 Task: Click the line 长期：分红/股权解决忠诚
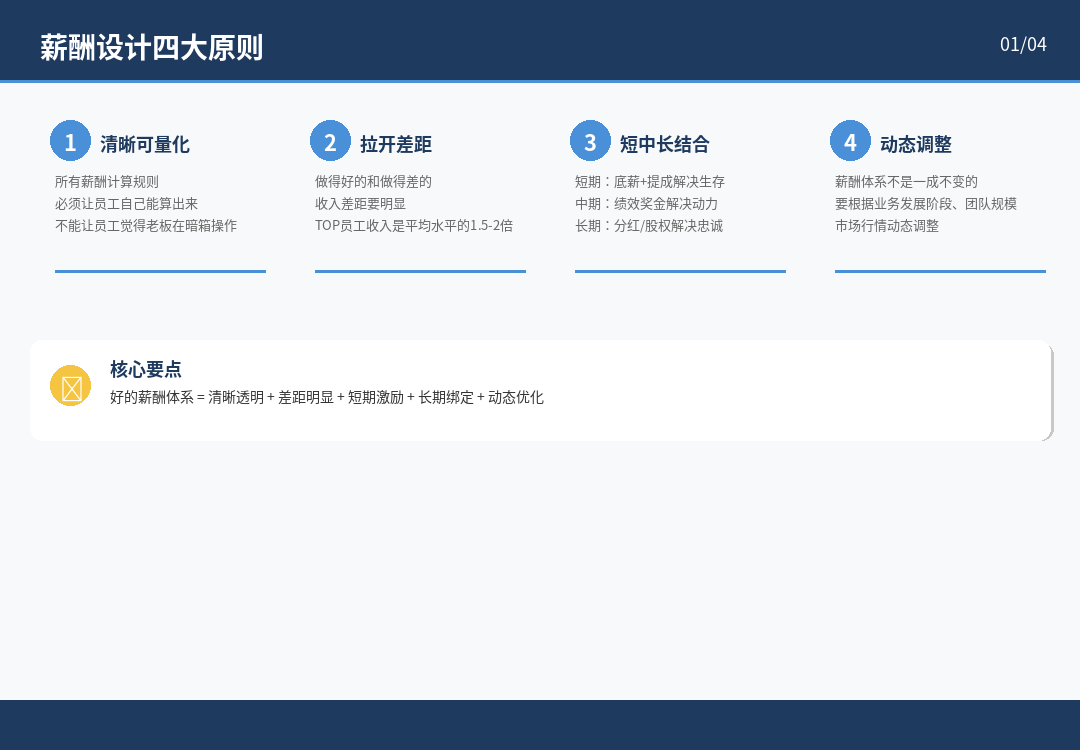pos(649,226)
